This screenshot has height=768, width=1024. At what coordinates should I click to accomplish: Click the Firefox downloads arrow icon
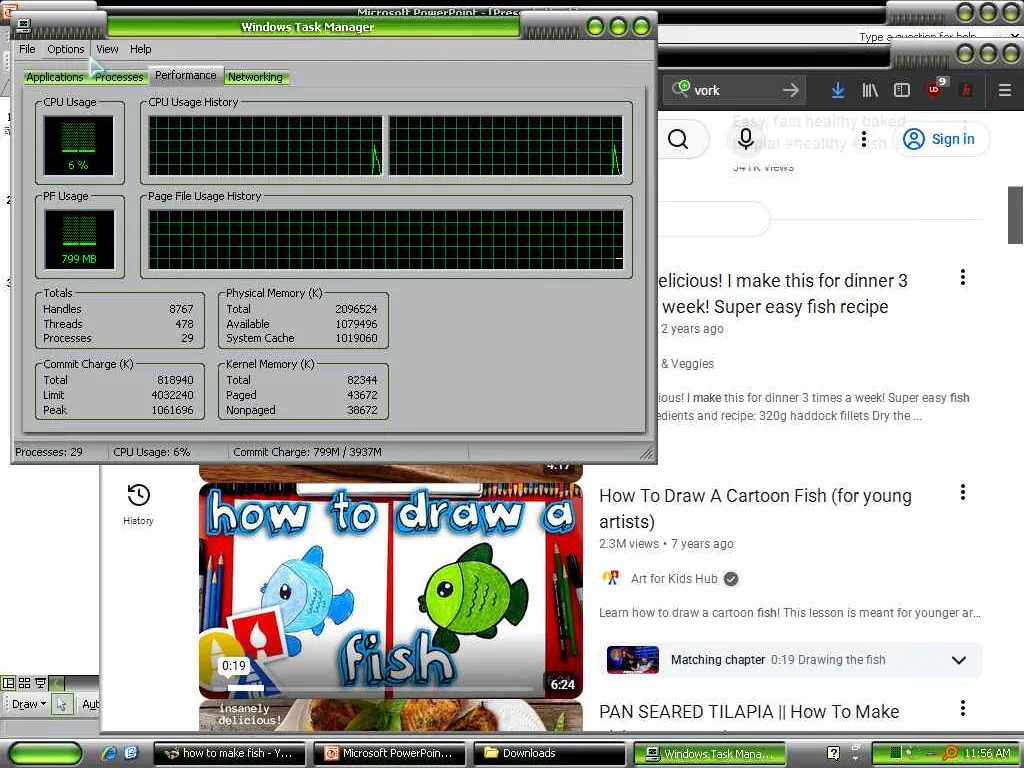[838, 90]
